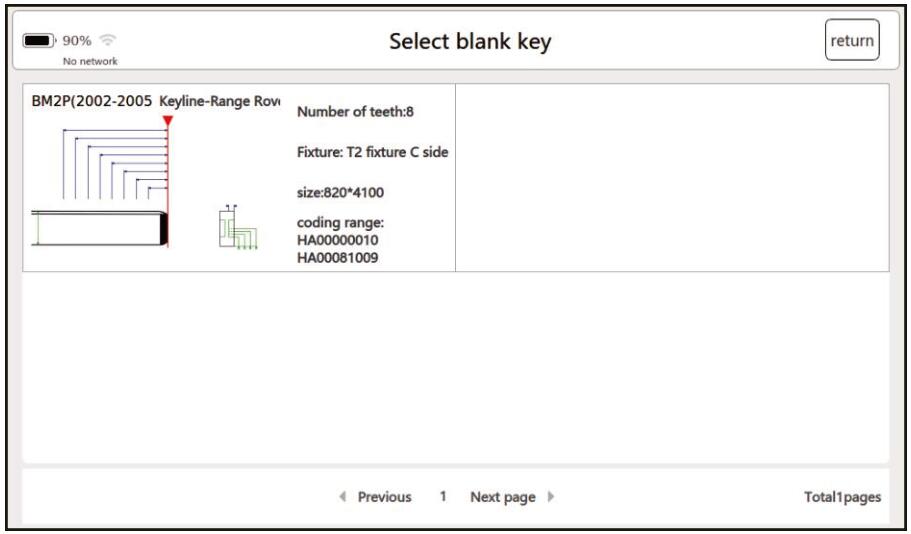Click the No network status label
The image size is (911, 534).
tap(90, 61)
